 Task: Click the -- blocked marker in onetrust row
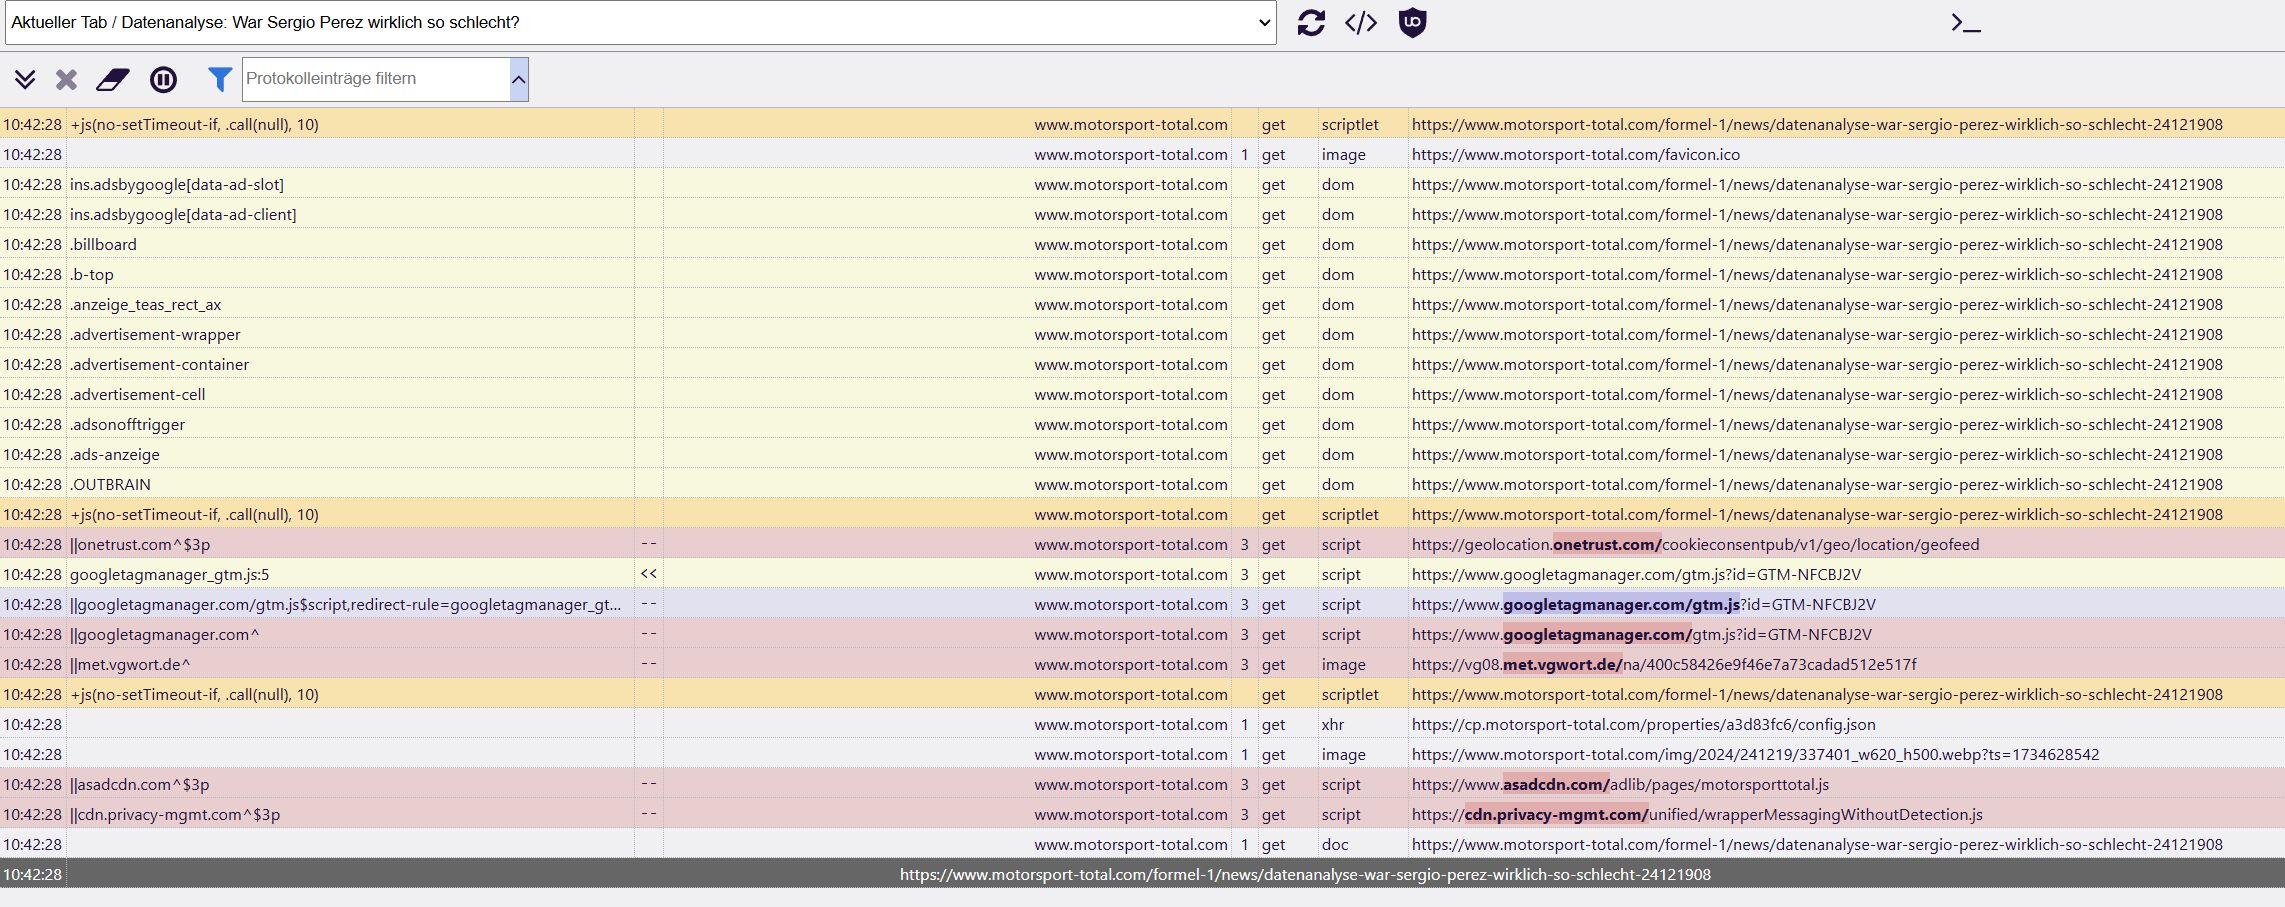(649, 544)
